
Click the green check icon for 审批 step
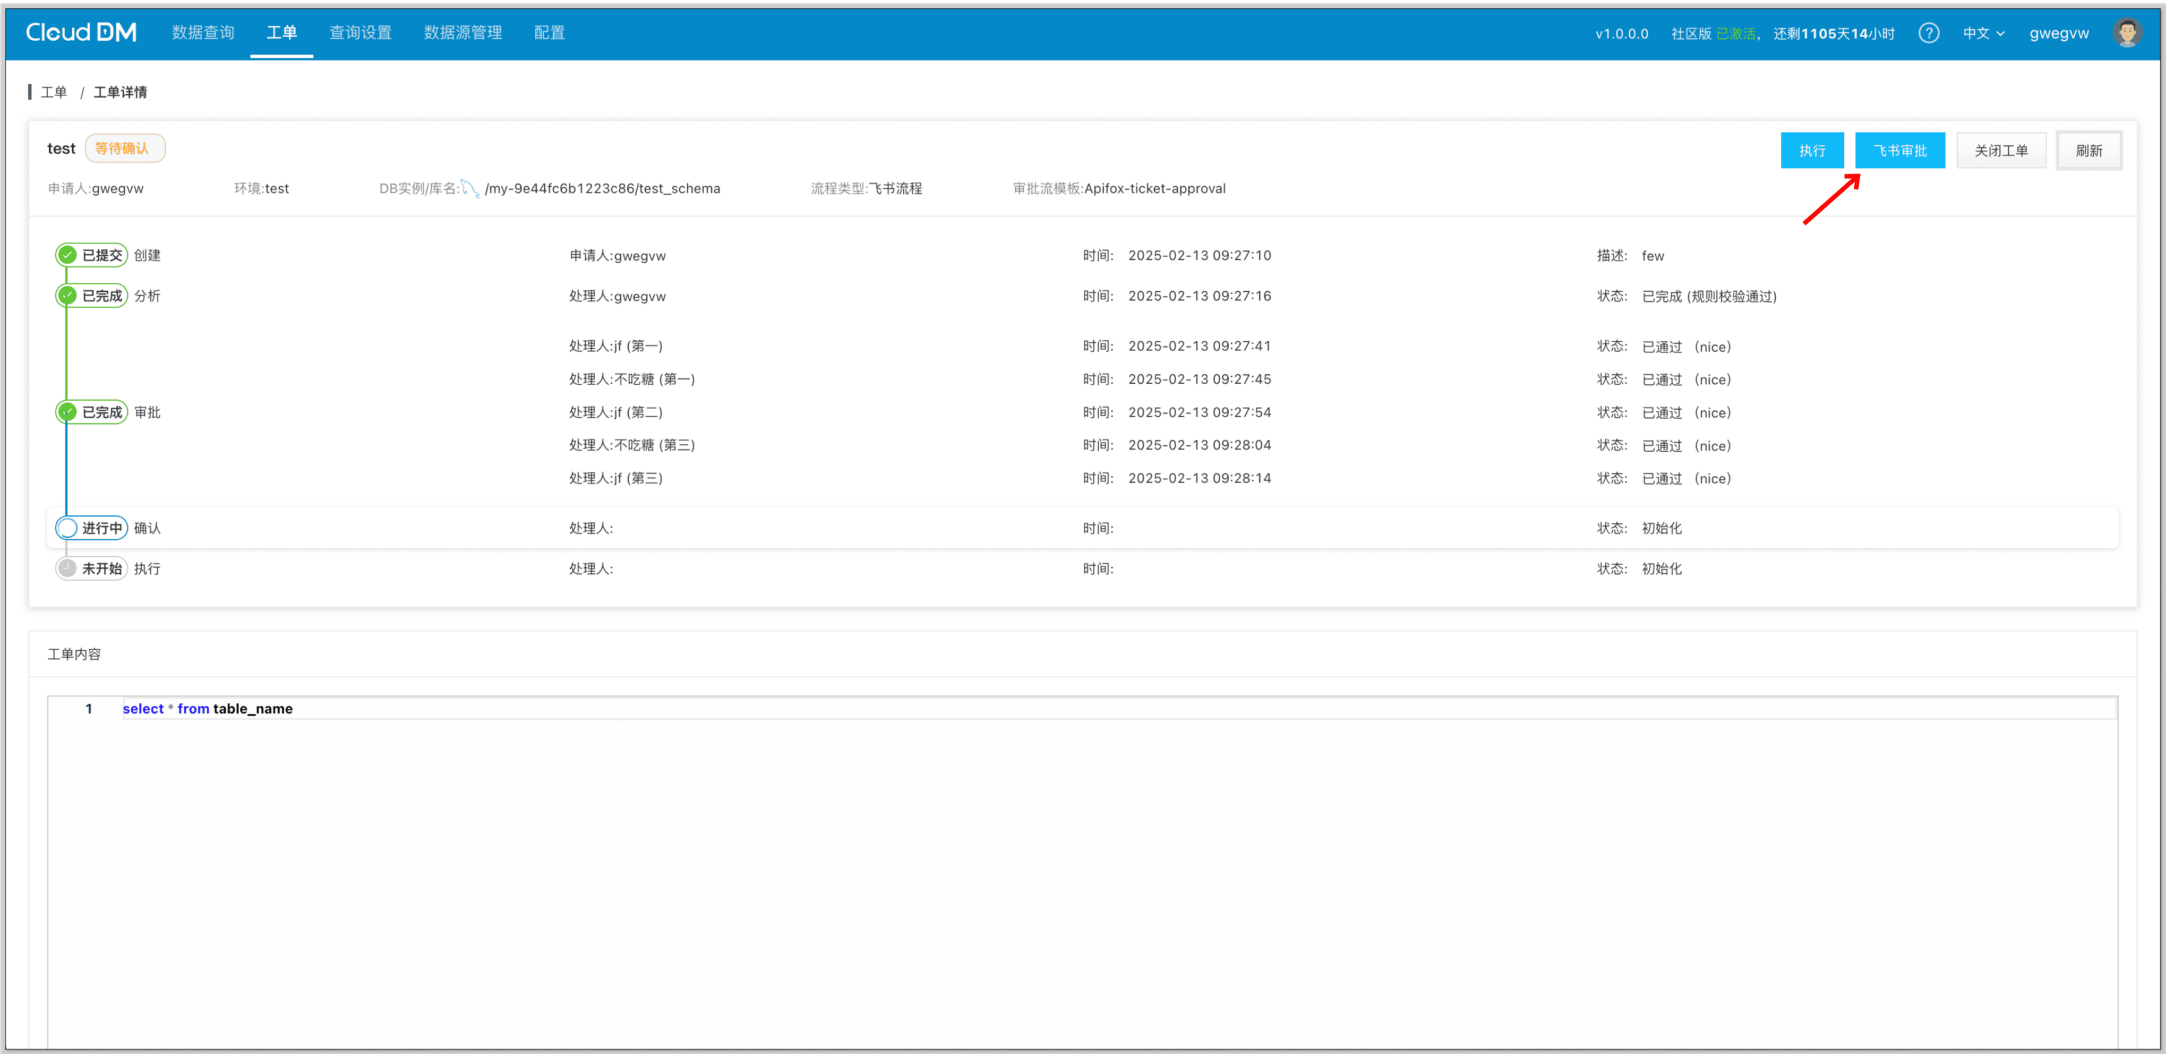point(68,412)
